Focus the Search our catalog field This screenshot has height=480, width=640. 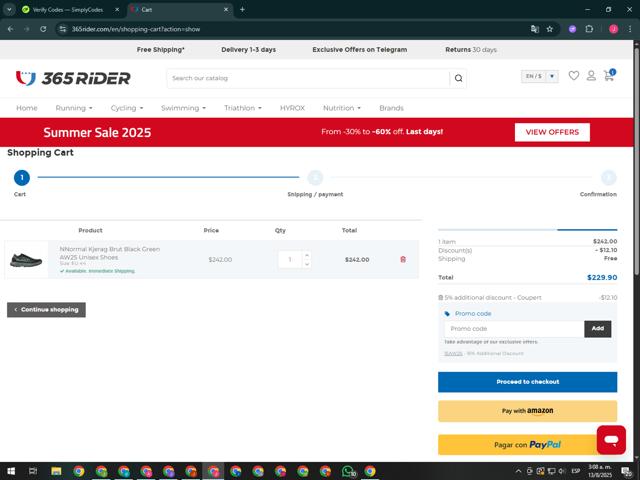click(308, 78)
